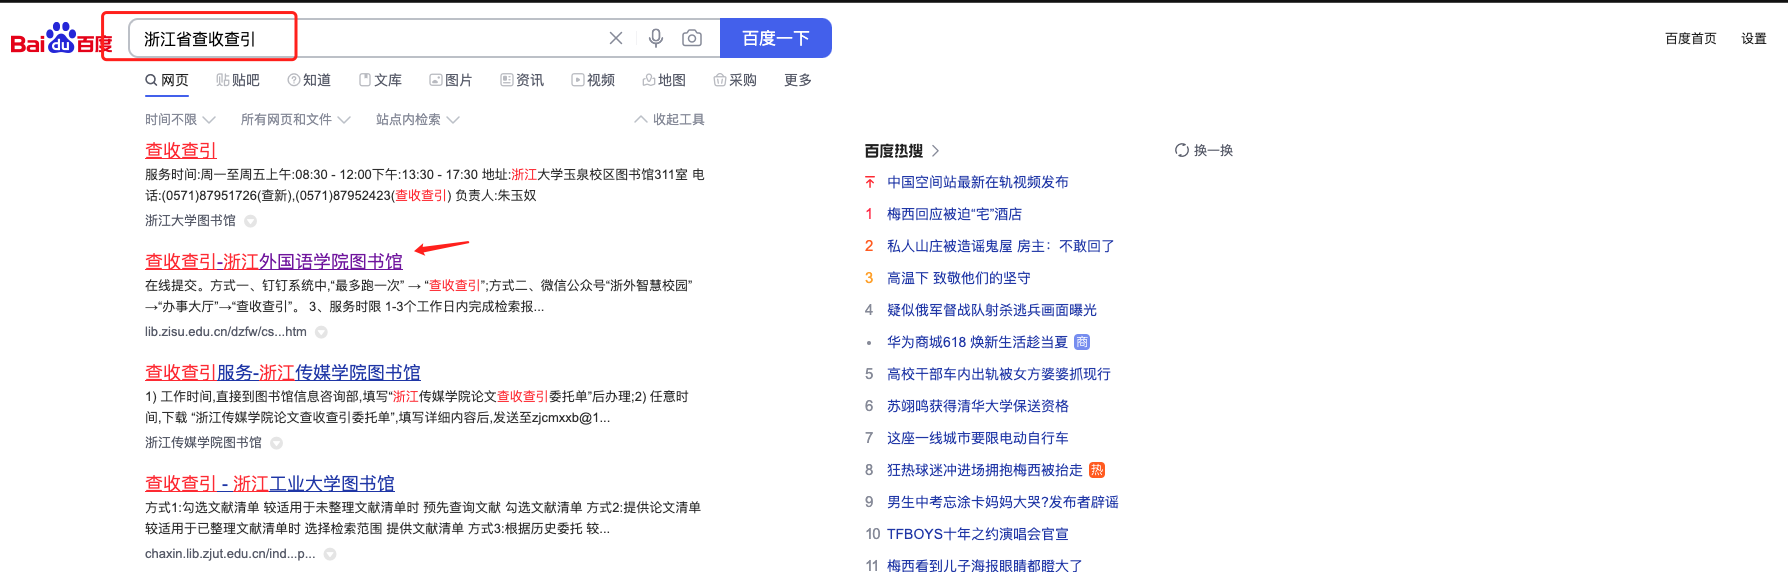Open hot topic 梅西看到儿子海报眼睛都瞪大了
1788x572 pixels.
point(985,565)
